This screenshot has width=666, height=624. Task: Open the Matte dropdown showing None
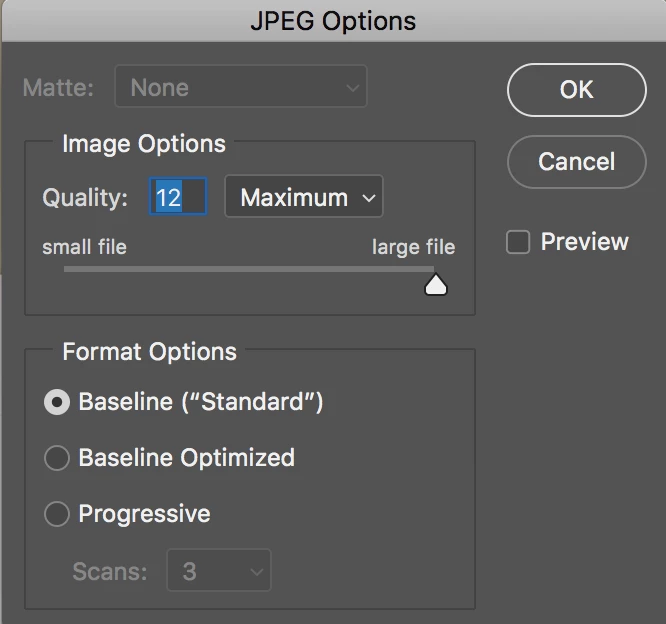point(241,87)
